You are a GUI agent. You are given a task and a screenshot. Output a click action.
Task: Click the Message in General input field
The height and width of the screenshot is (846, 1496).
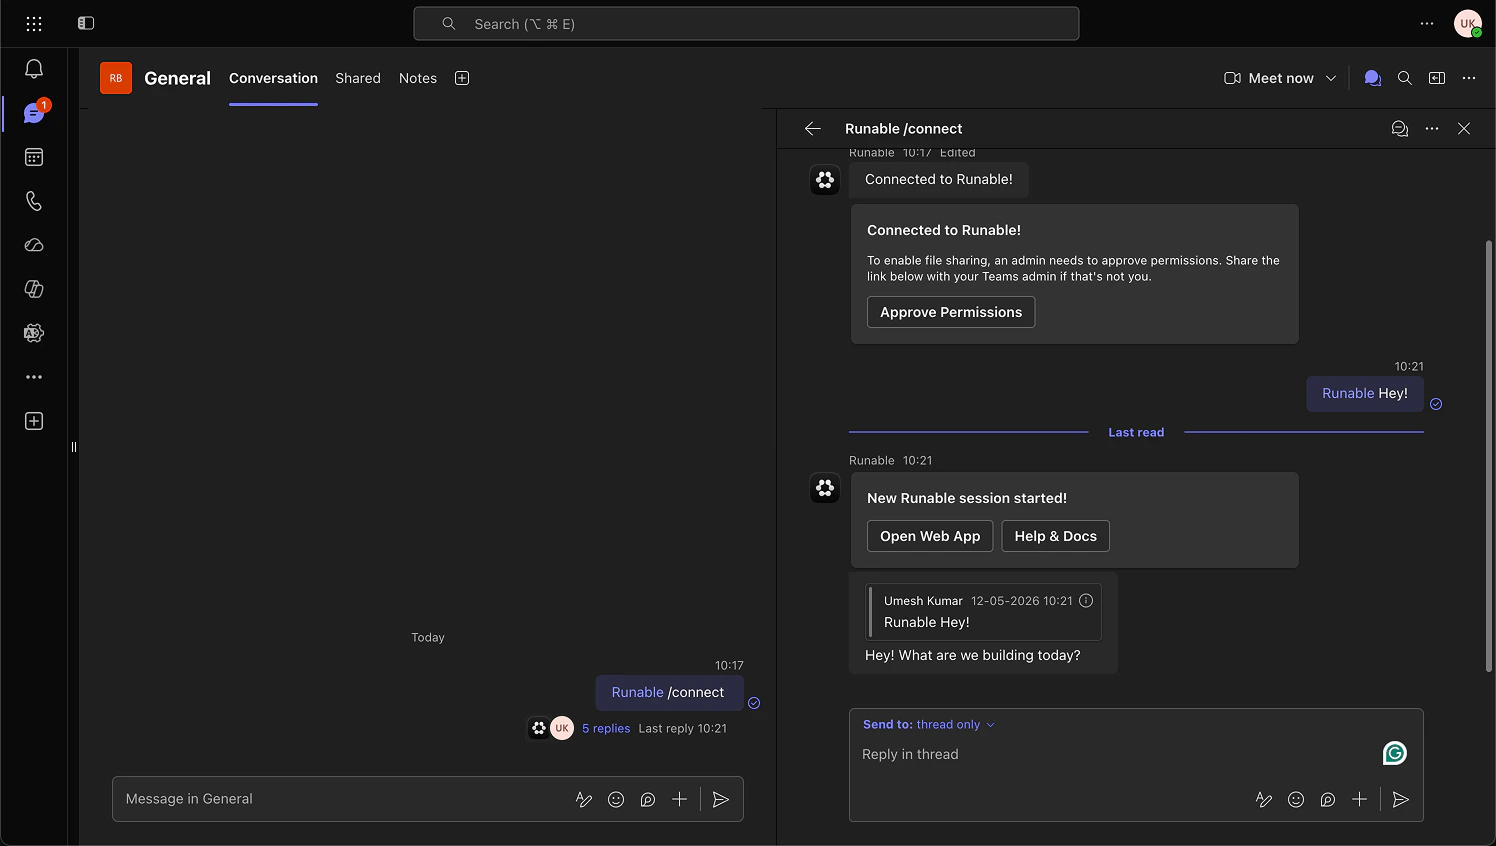340,799
